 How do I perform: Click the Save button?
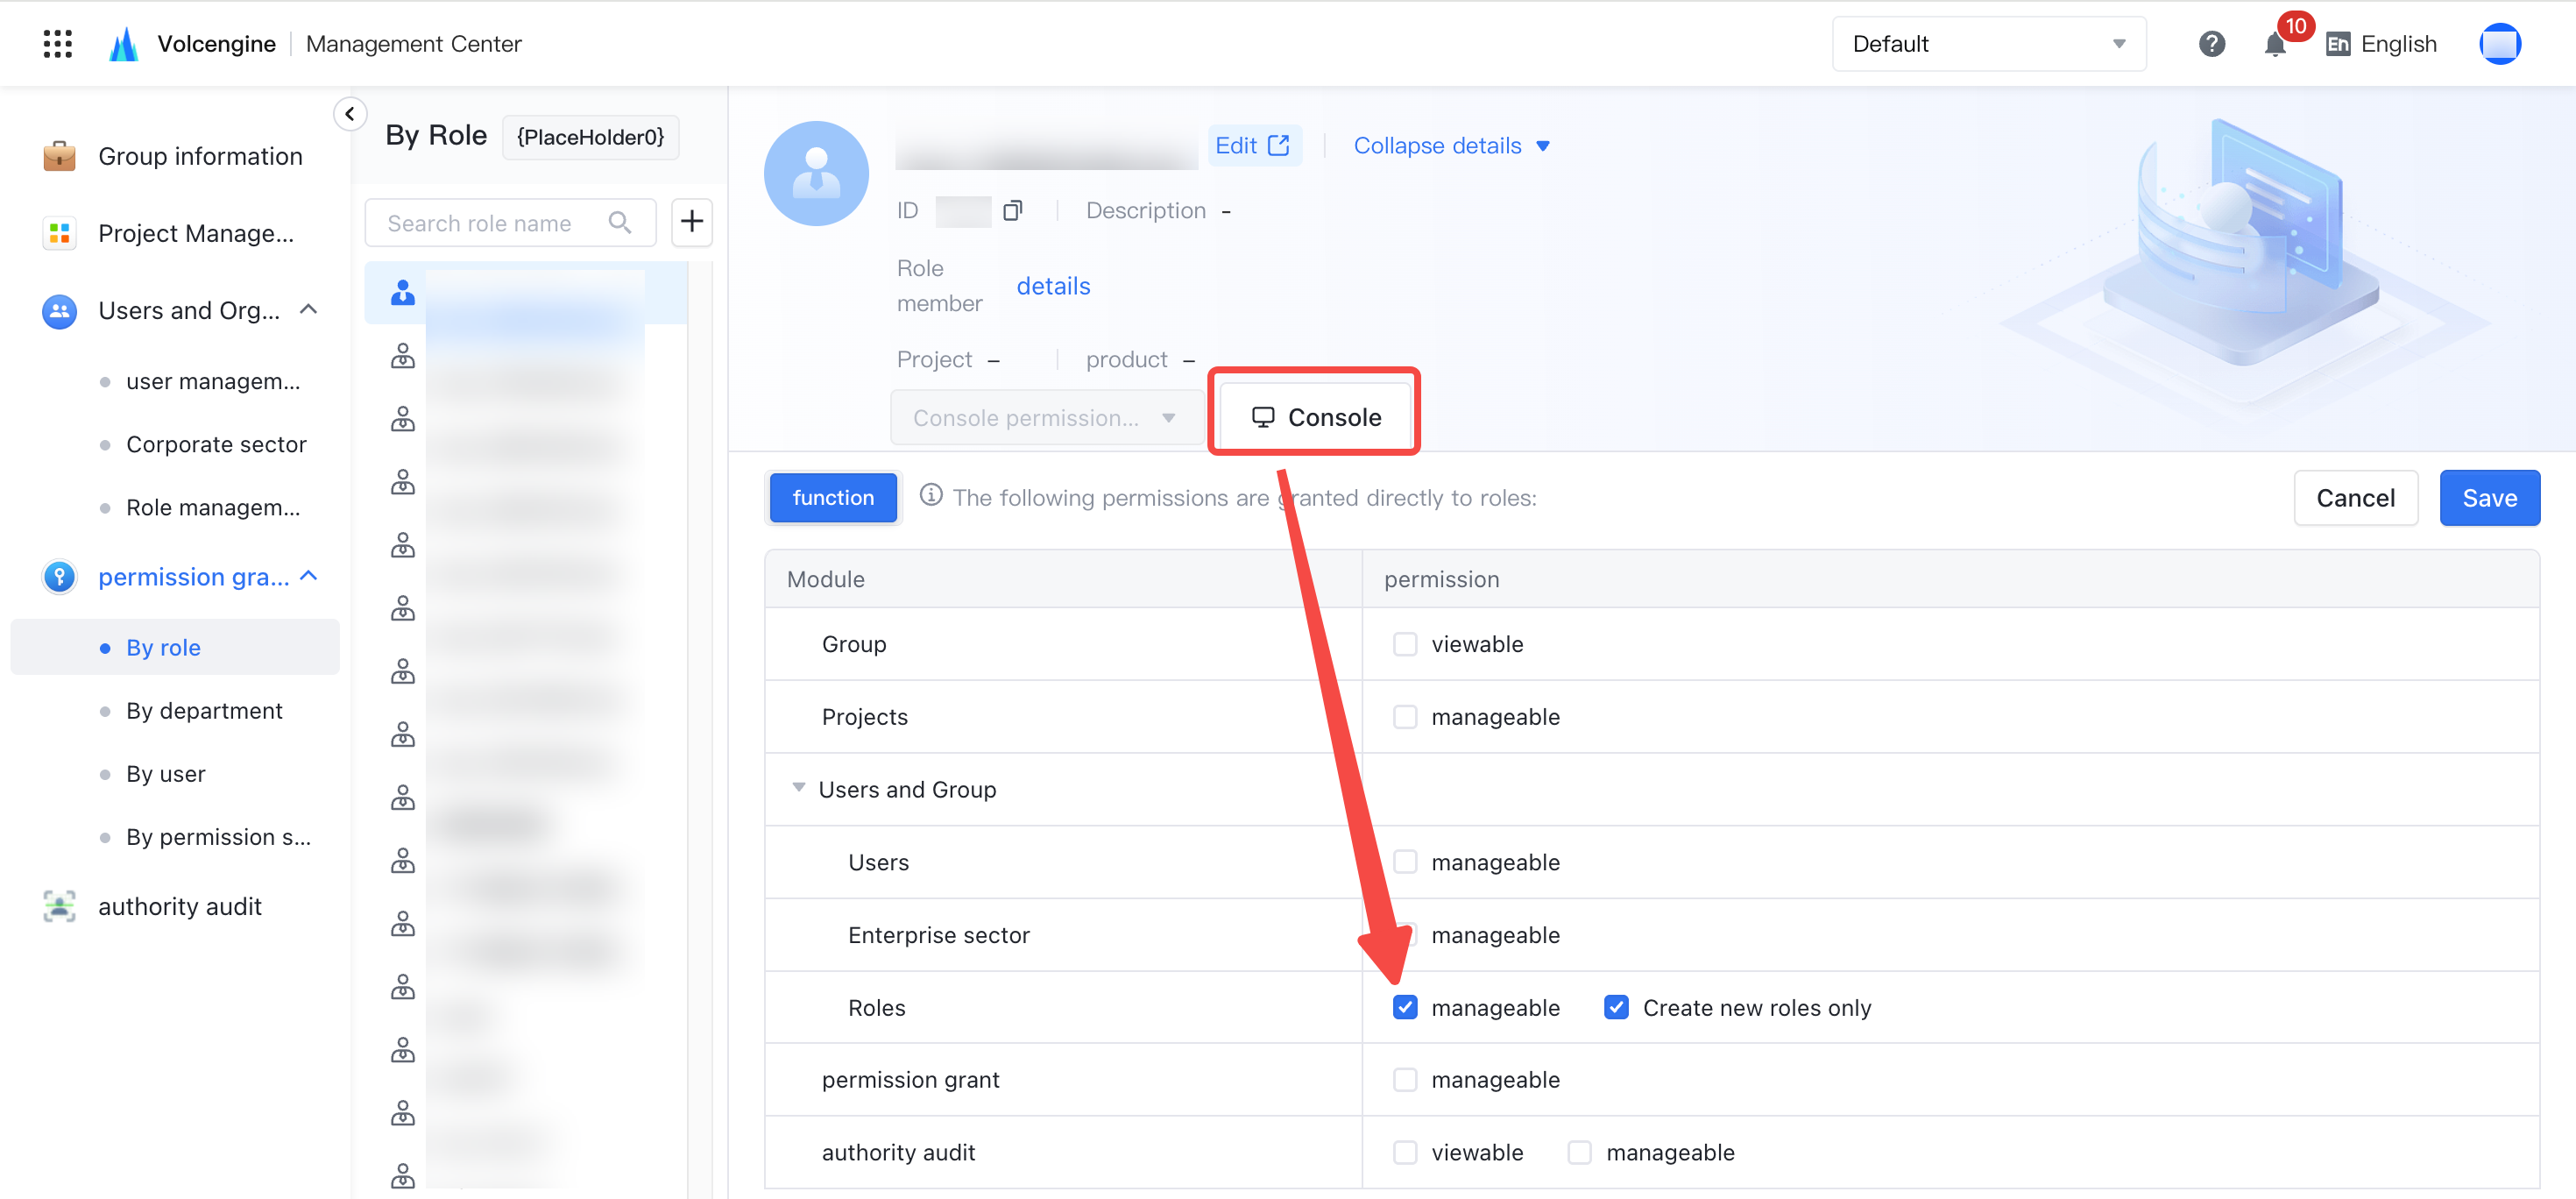click(x=2489, y=498)
